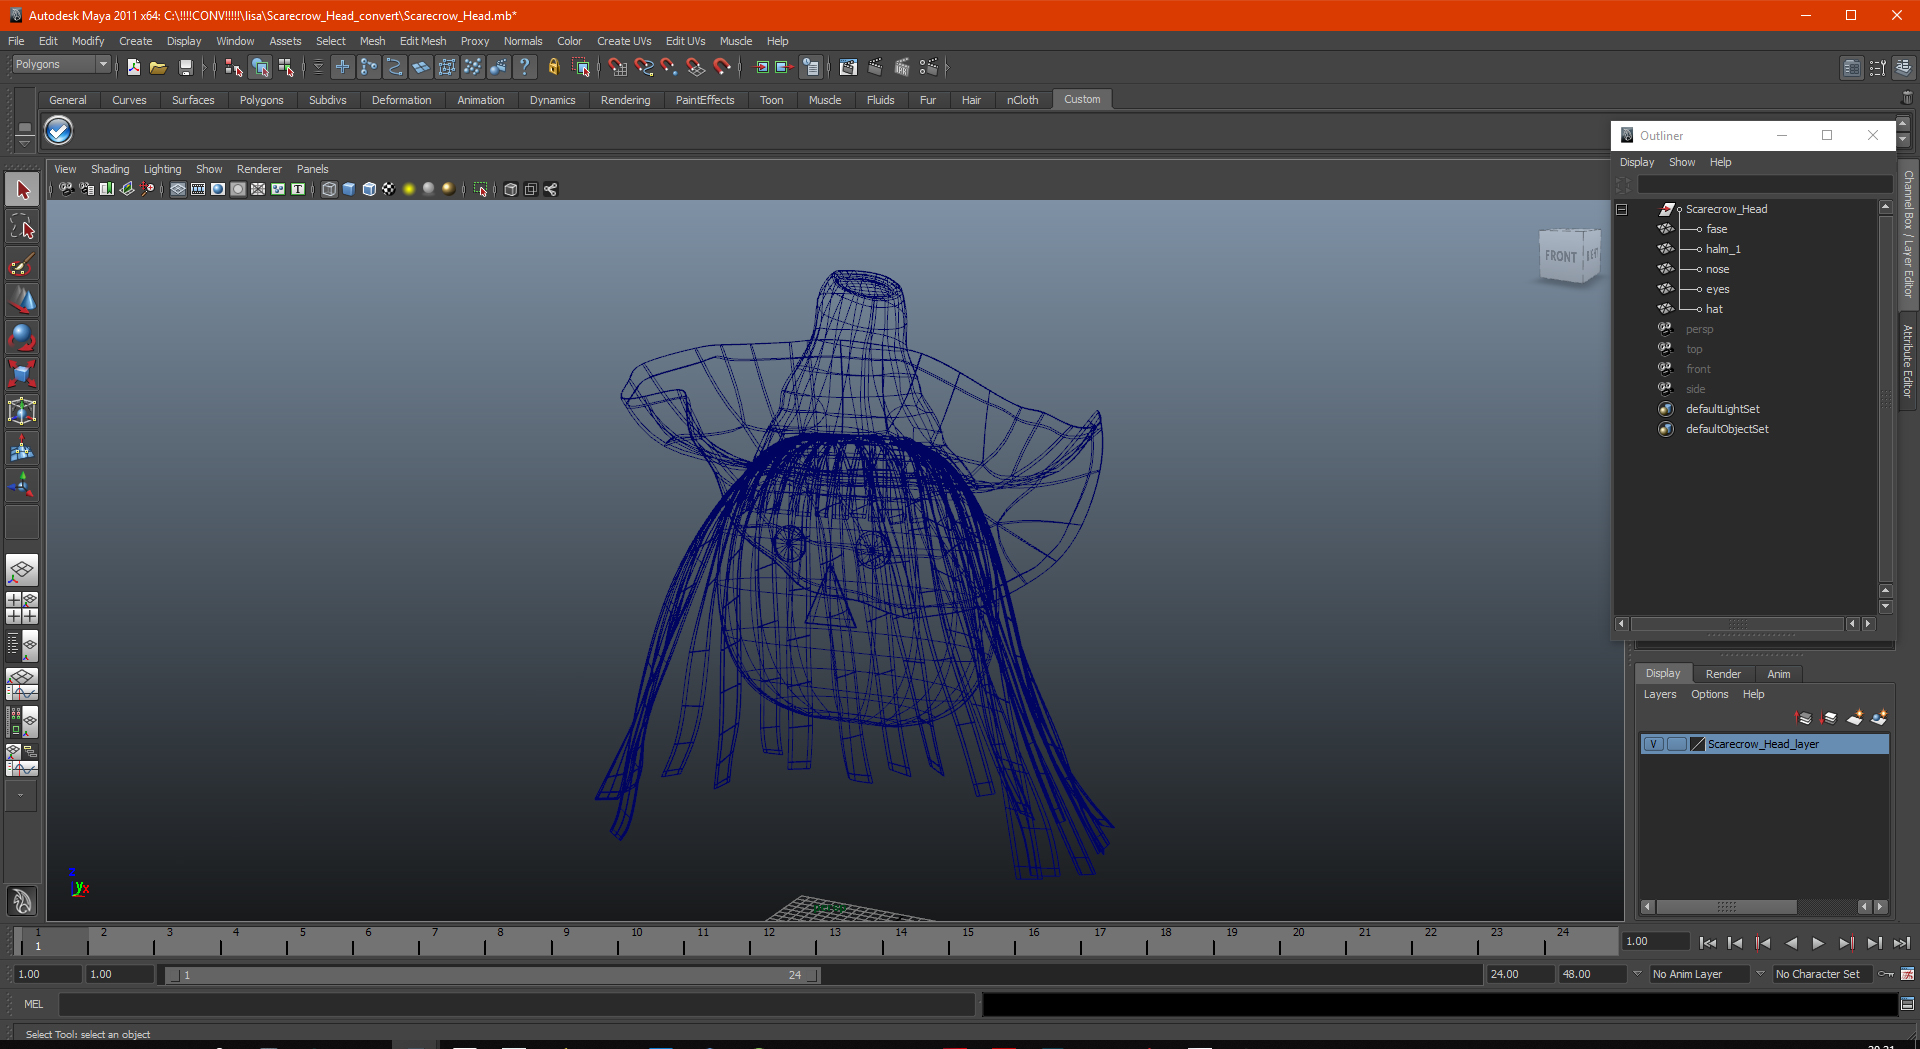Toggle the Attribute Editor side tab
The height and width of the screenshot is (1049, 1920).
click(x=1908, y=362)
